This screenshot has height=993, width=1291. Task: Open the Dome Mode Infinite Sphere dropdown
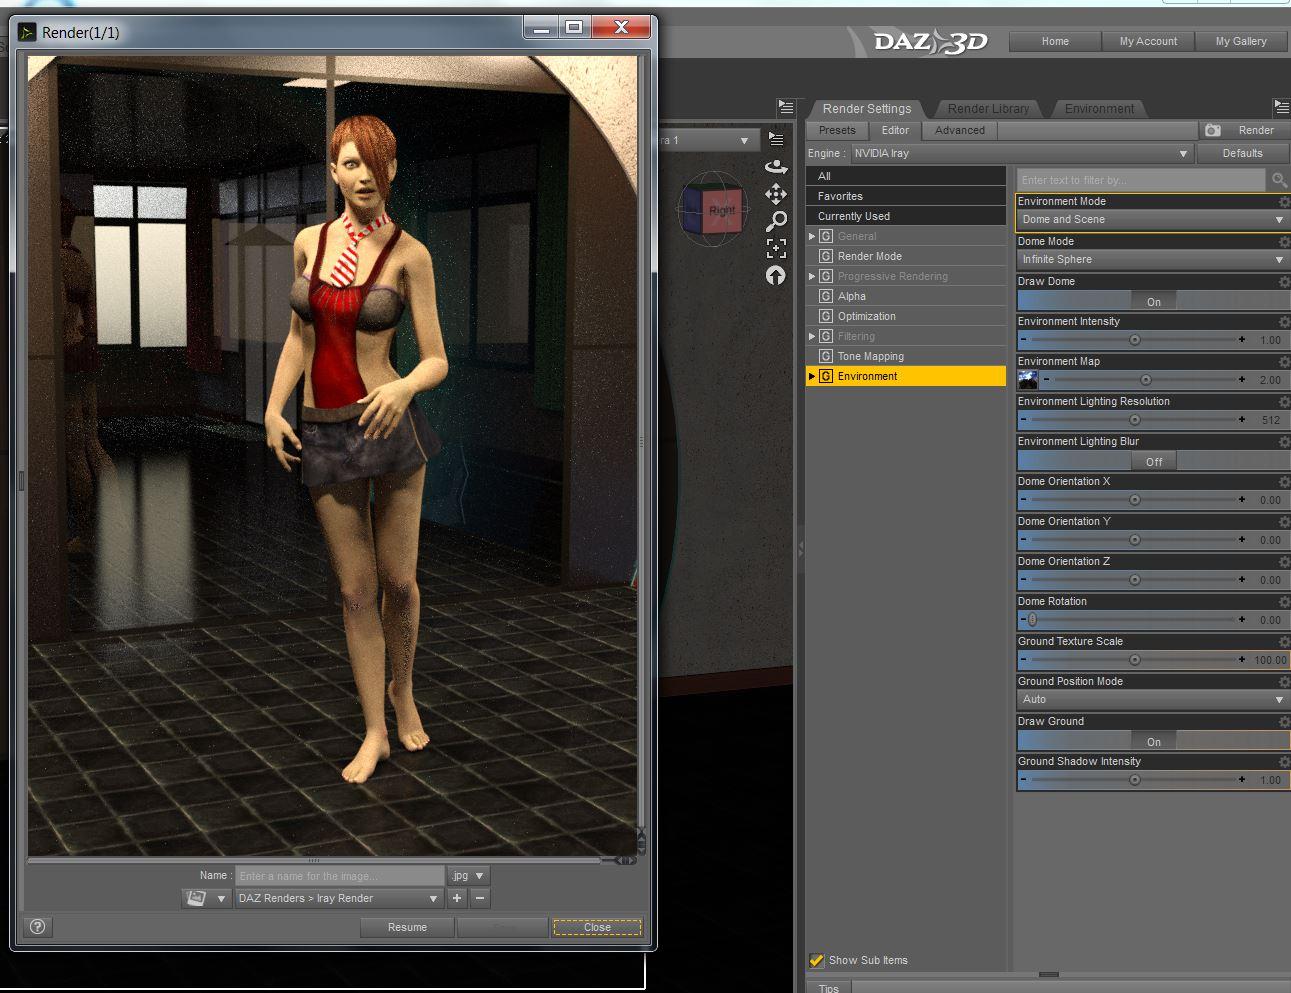[x=1153, y=260]
